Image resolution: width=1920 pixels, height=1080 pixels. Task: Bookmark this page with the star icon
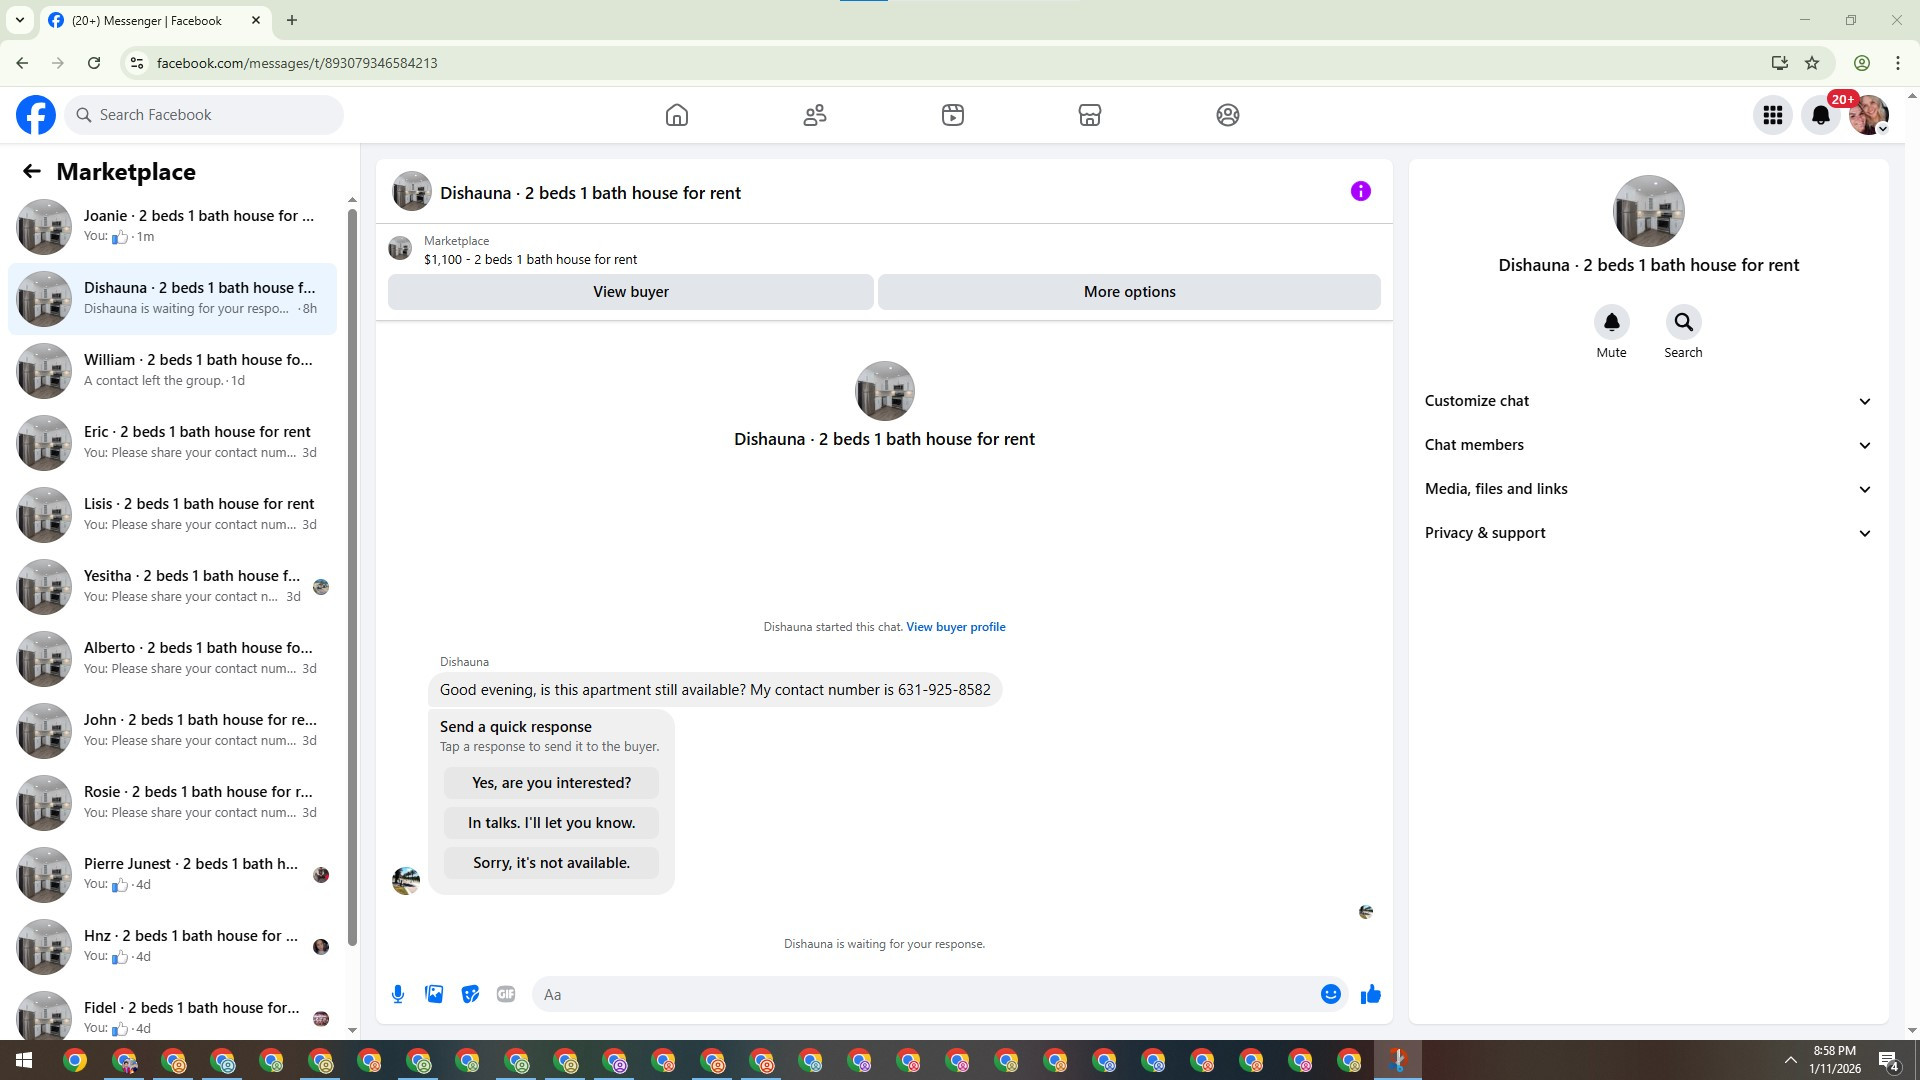(1812, 63)
